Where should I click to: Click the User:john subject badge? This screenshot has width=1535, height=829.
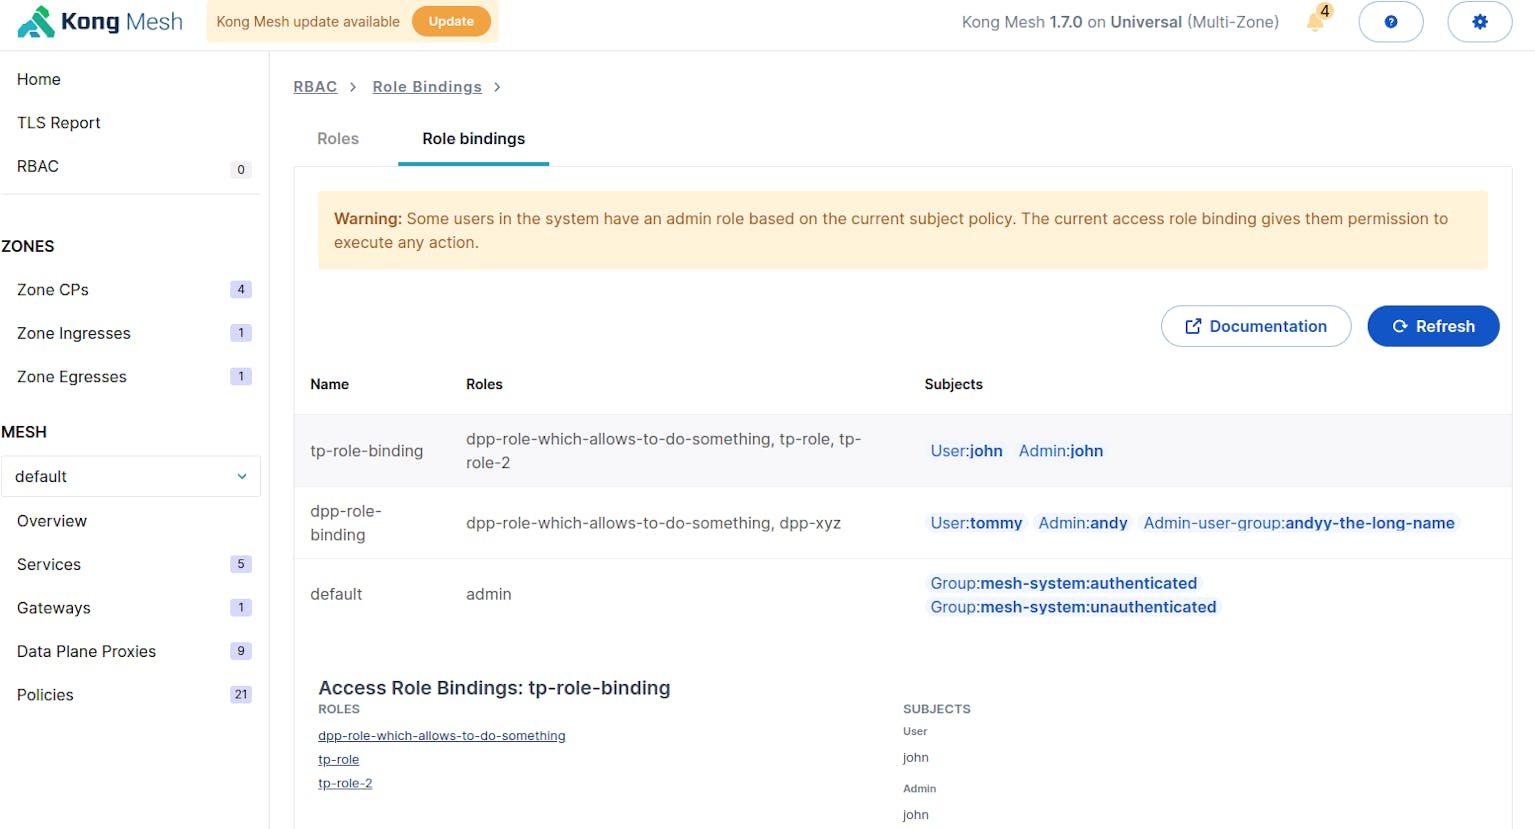(x=967, y=451)
